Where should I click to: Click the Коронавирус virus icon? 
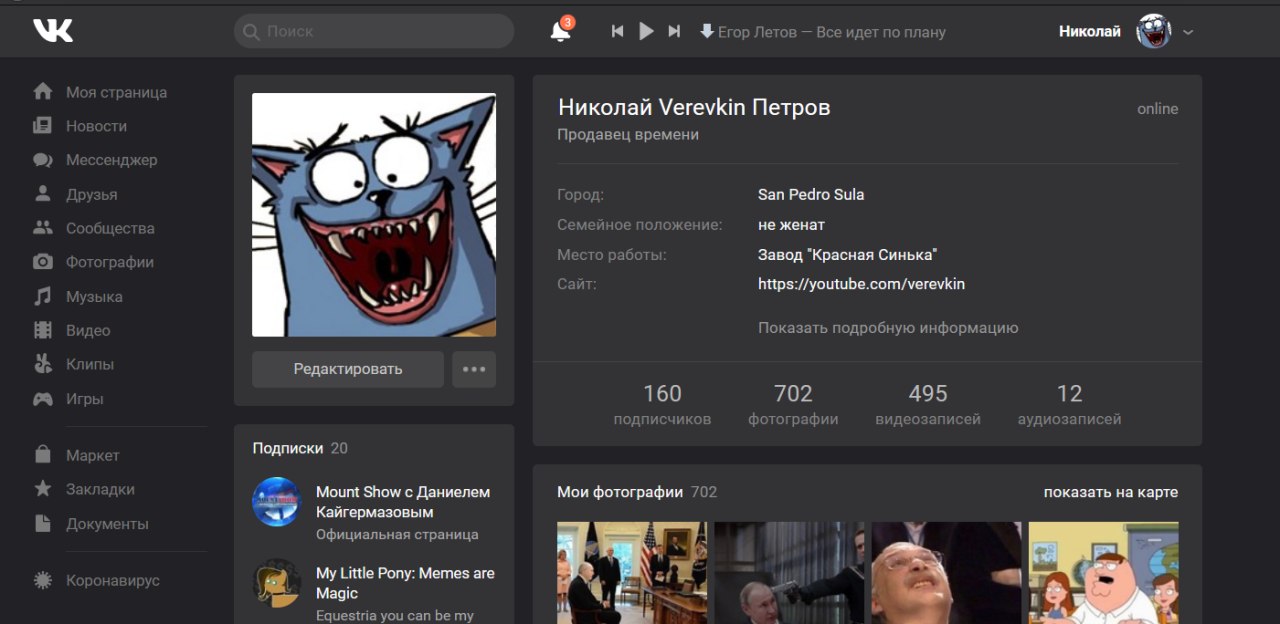(43, 580)
